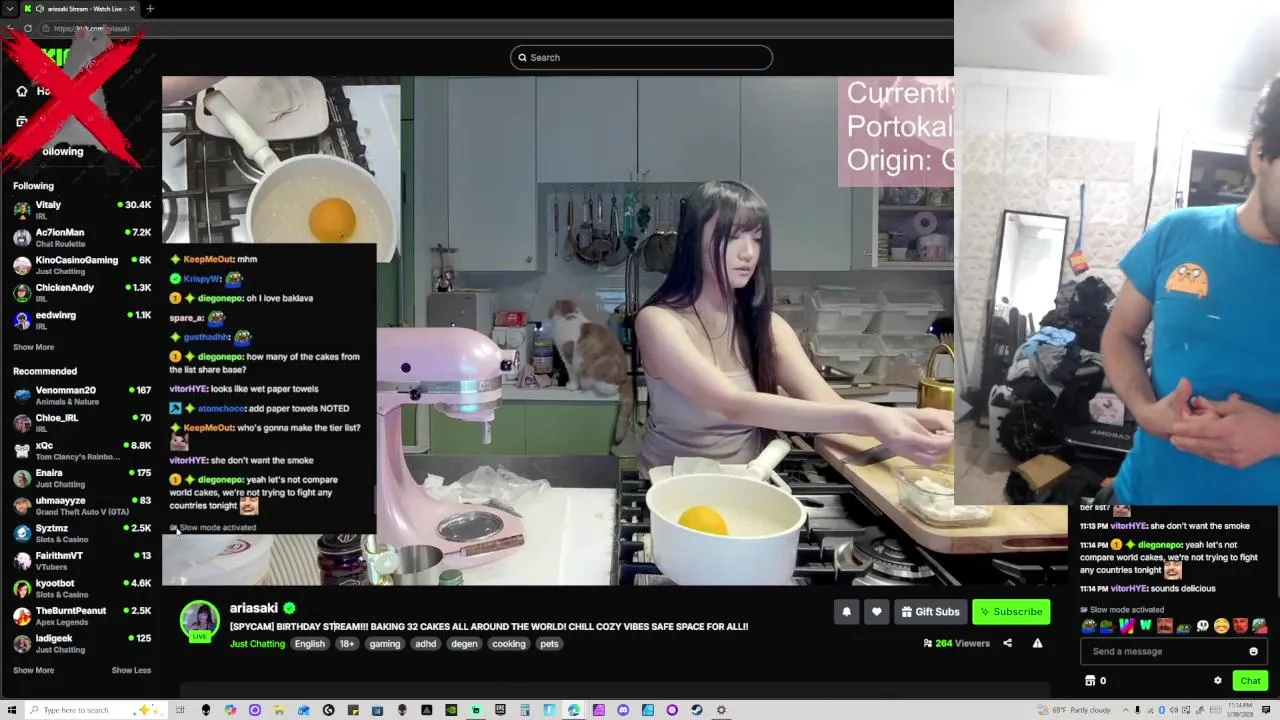
Task: Open ChickenAndy's channel
Action: [82, 293]
